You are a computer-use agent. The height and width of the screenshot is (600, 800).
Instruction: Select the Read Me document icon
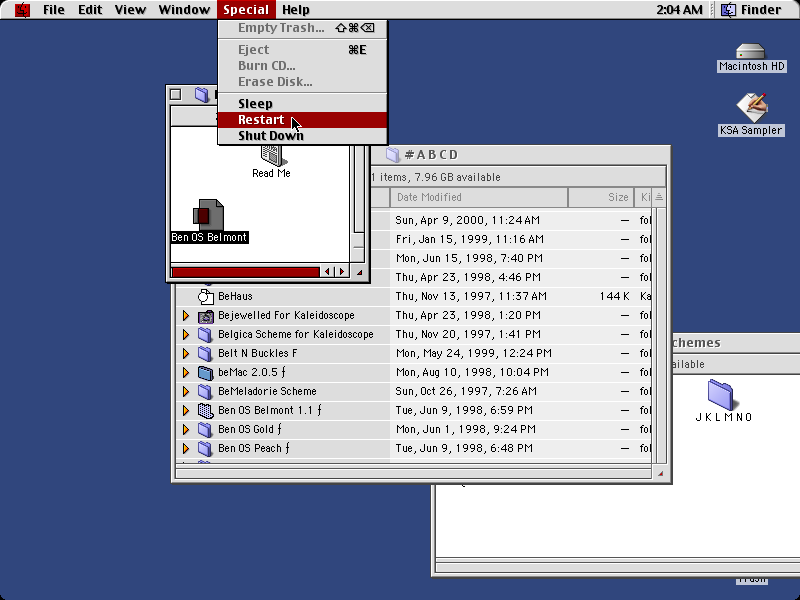click(271, 155)
